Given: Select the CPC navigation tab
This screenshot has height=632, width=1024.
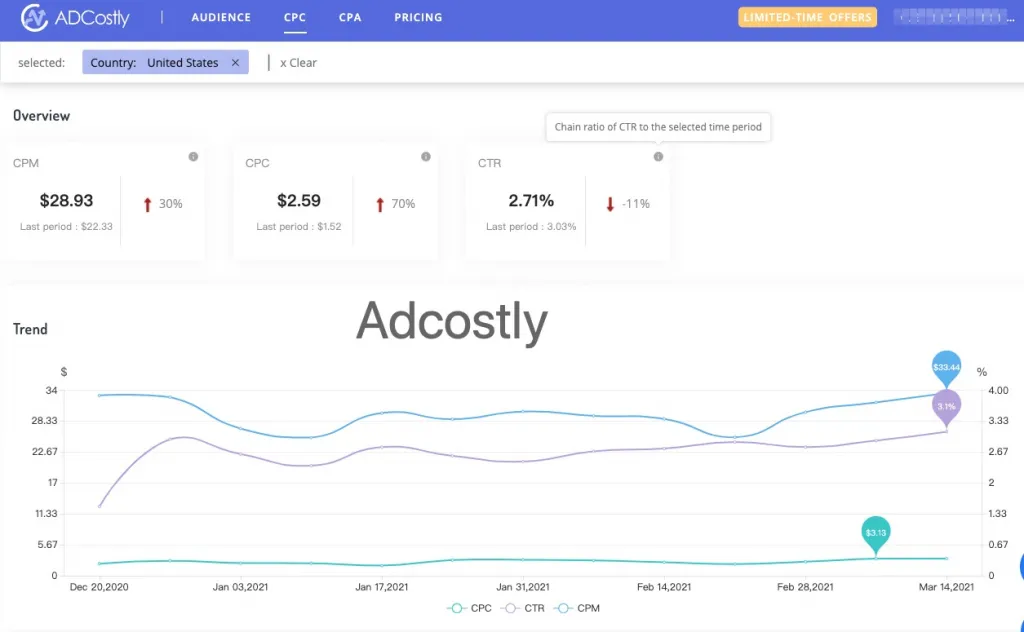Looking at the screenshot, I should [295, 17].
